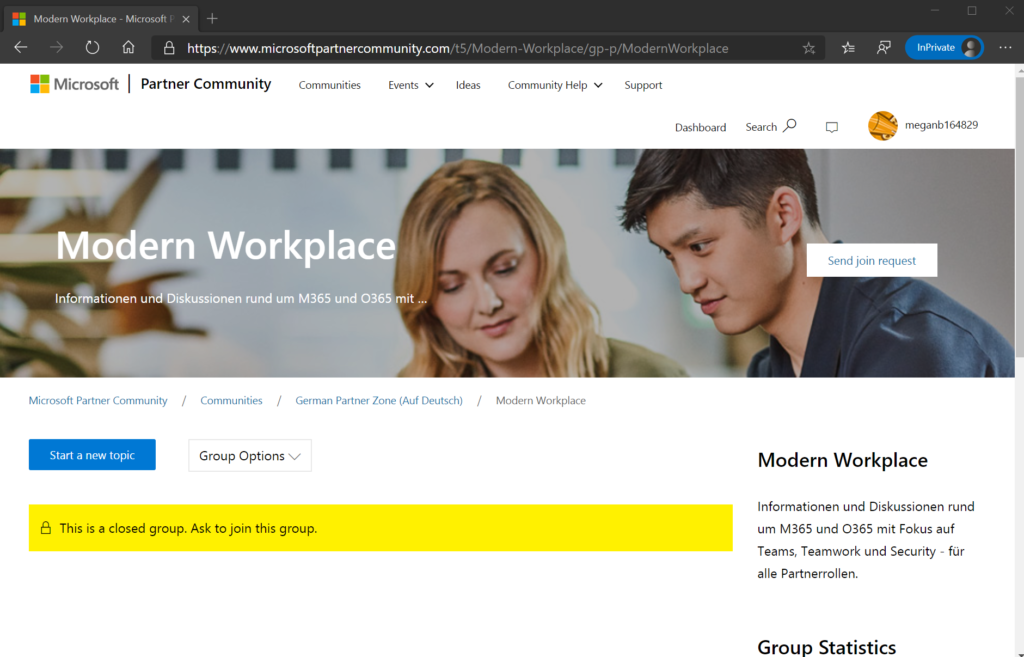The image size is (1024, 657).
Task: Click the Send join request button
Action: click(x=872, y=261)
